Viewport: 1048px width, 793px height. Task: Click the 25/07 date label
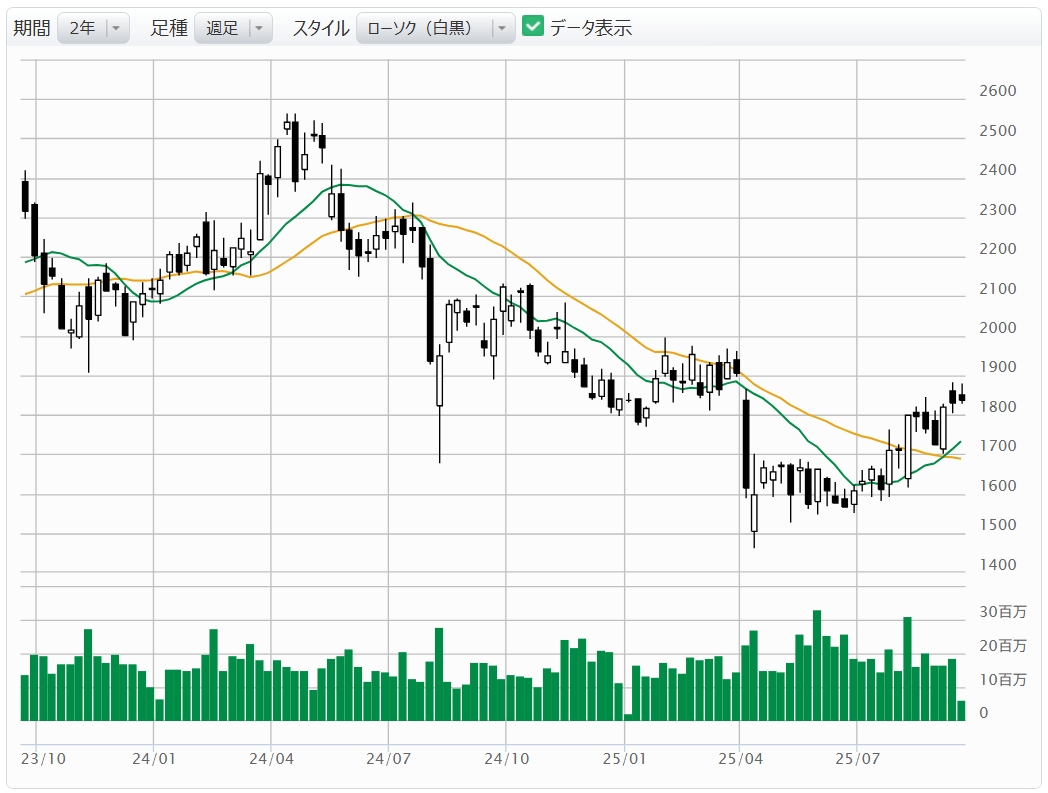858,759
